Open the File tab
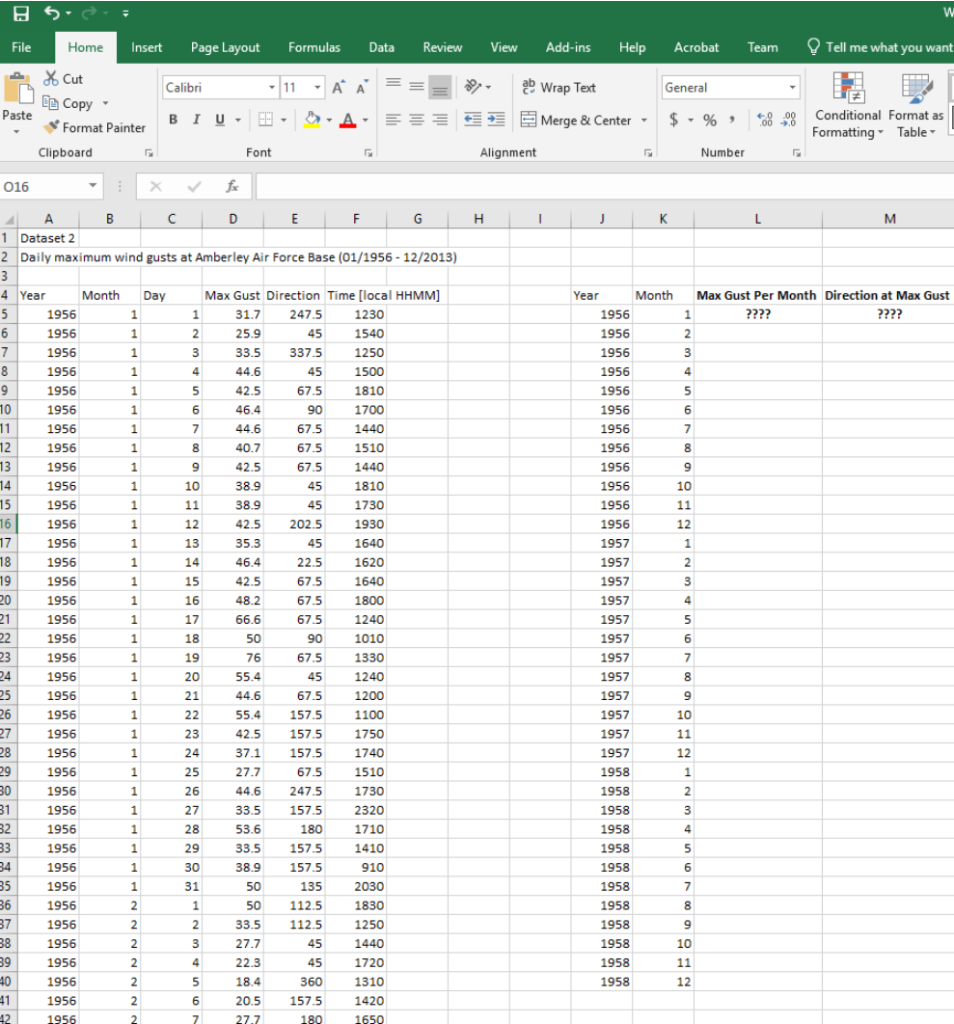Viewport: 954px width, 1024px height. pyautogui.click(x=21, y=47)
